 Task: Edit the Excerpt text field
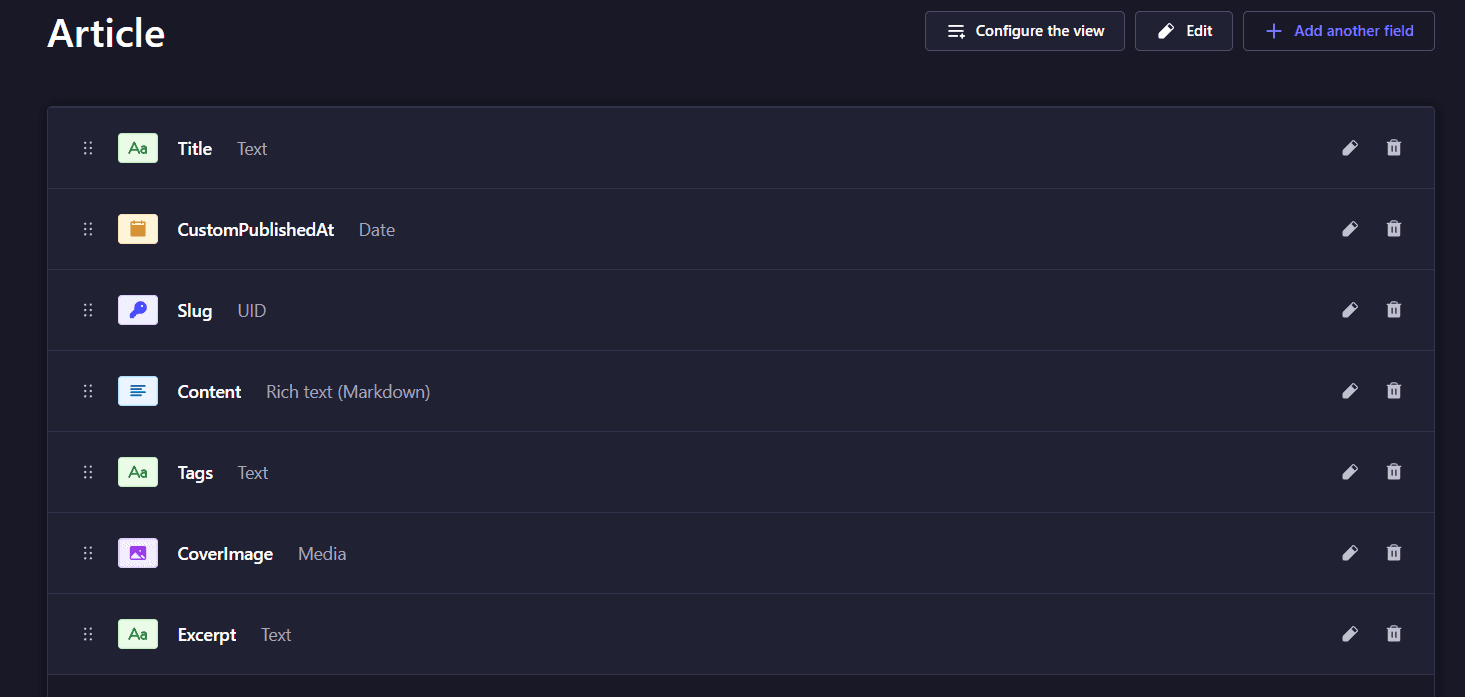(1350, 634)
